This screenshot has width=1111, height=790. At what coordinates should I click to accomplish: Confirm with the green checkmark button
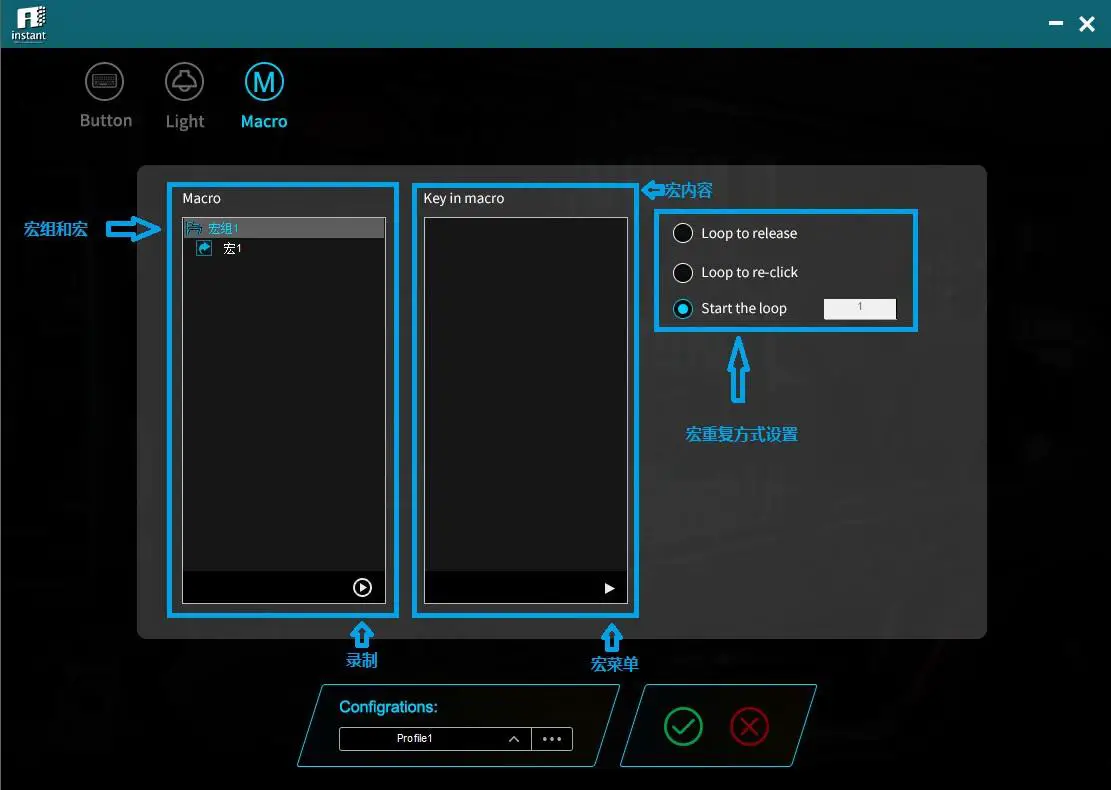pyautogui.click(x=683, y=726)
